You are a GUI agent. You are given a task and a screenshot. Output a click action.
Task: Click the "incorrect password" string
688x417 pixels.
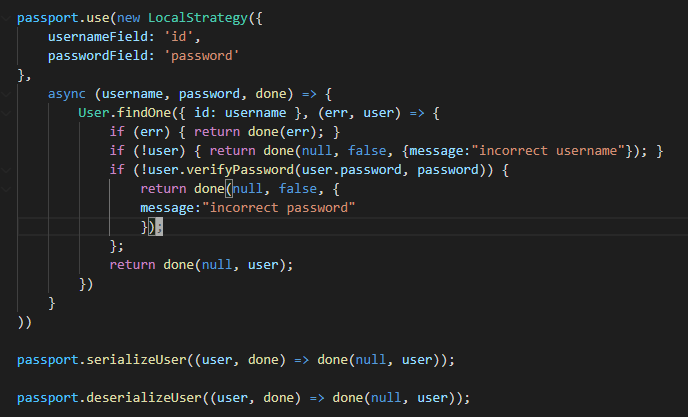(x=278, y=208)
